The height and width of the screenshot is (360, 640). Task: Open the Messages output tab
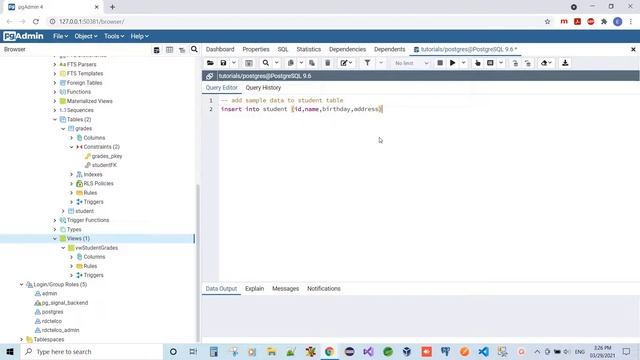tap(285, 289)
